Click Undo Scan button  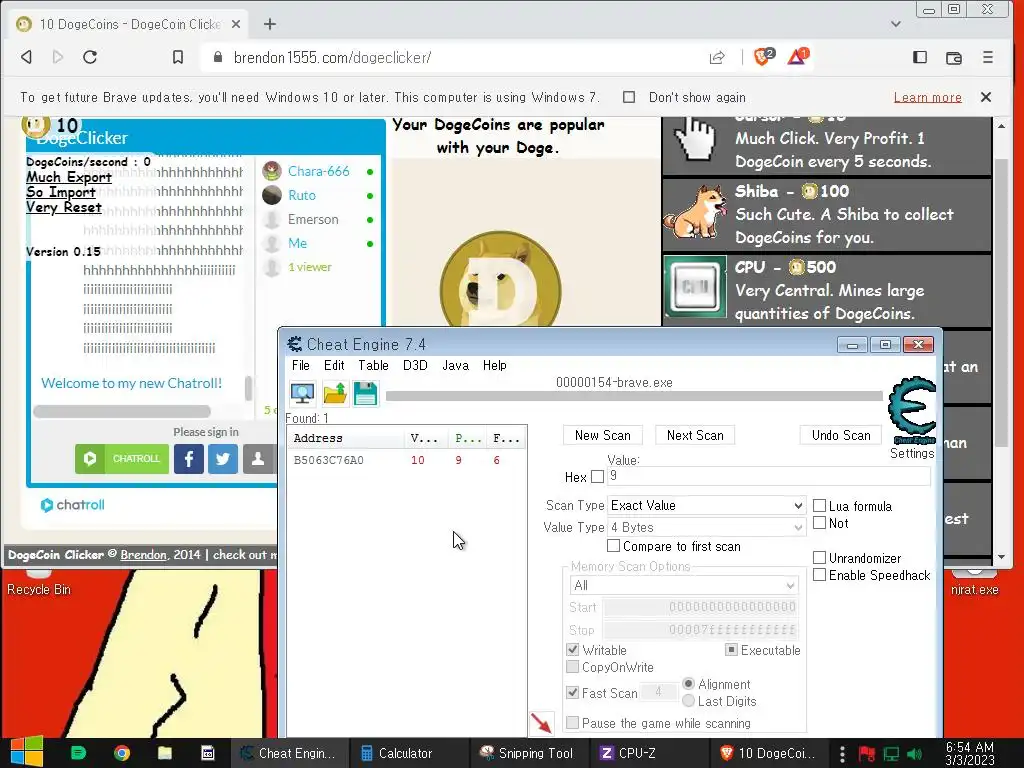click(841, 436)
